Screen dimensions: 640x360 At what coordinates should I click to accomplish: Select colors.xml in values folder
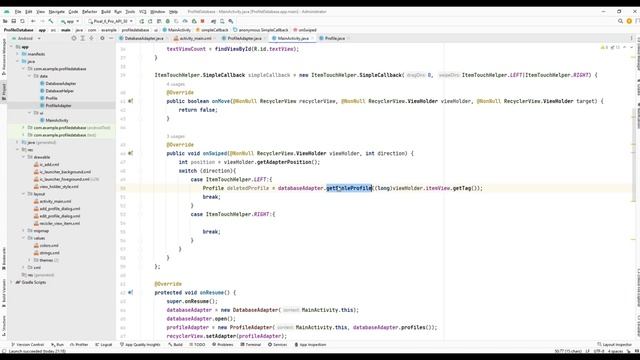click(x=46, y=245)
